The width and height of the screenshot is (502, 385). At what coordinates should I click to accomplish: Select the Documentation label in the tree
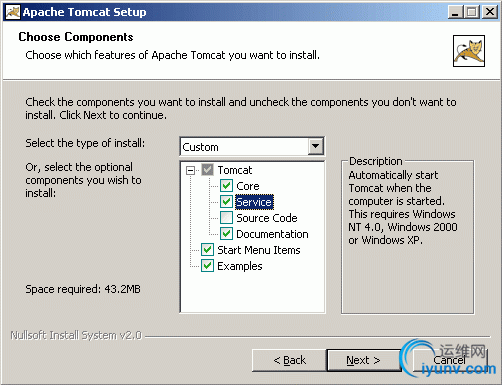click(272, 234)
